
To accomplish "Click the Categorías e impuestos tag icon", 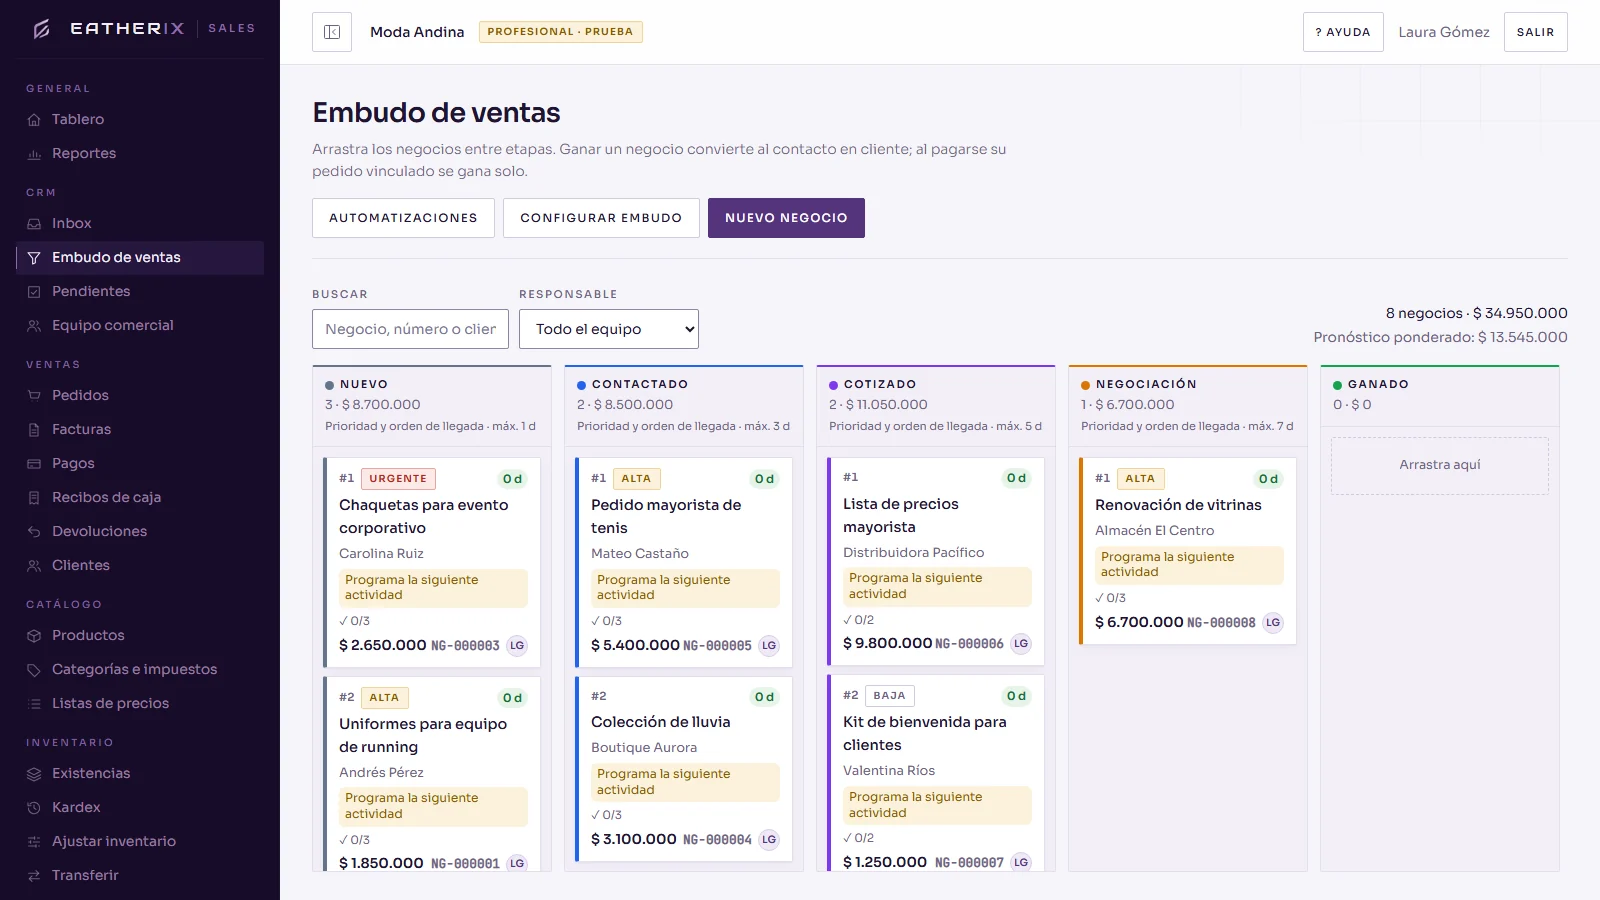I will 34,670.
